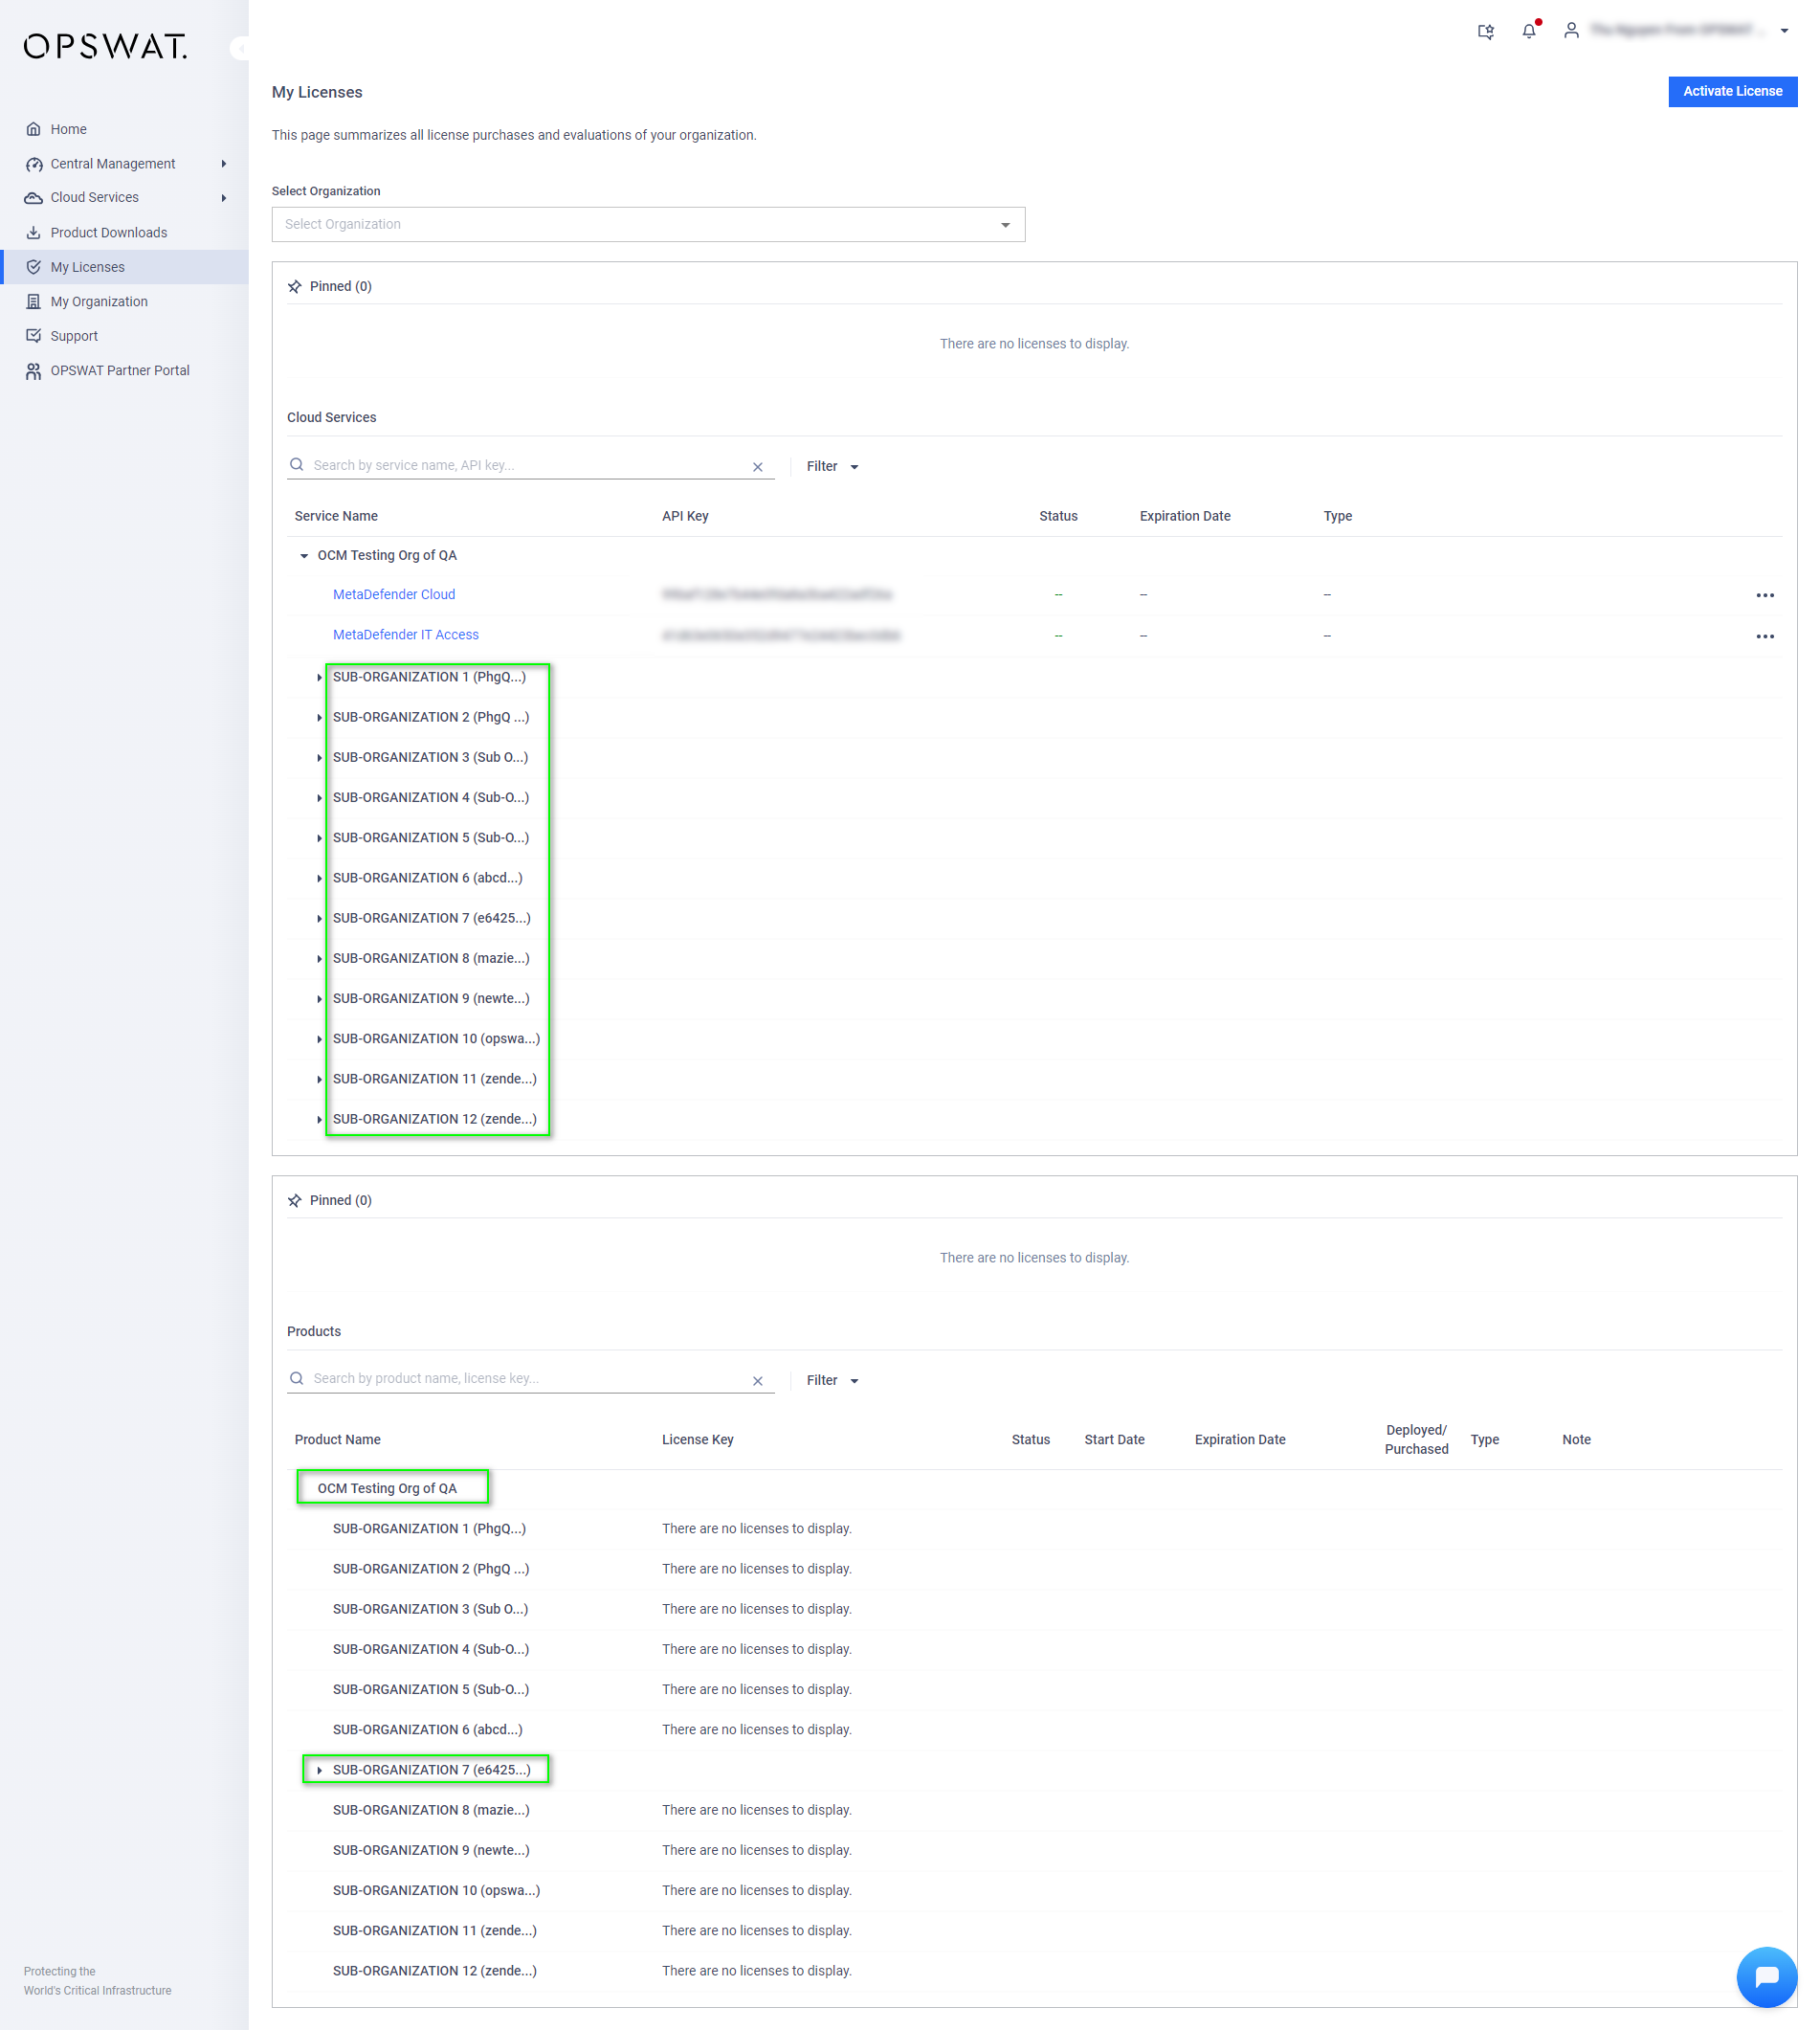Open the user account menu arrow
This screenshot has height=2030, width=1820.
coord(1784,31)
